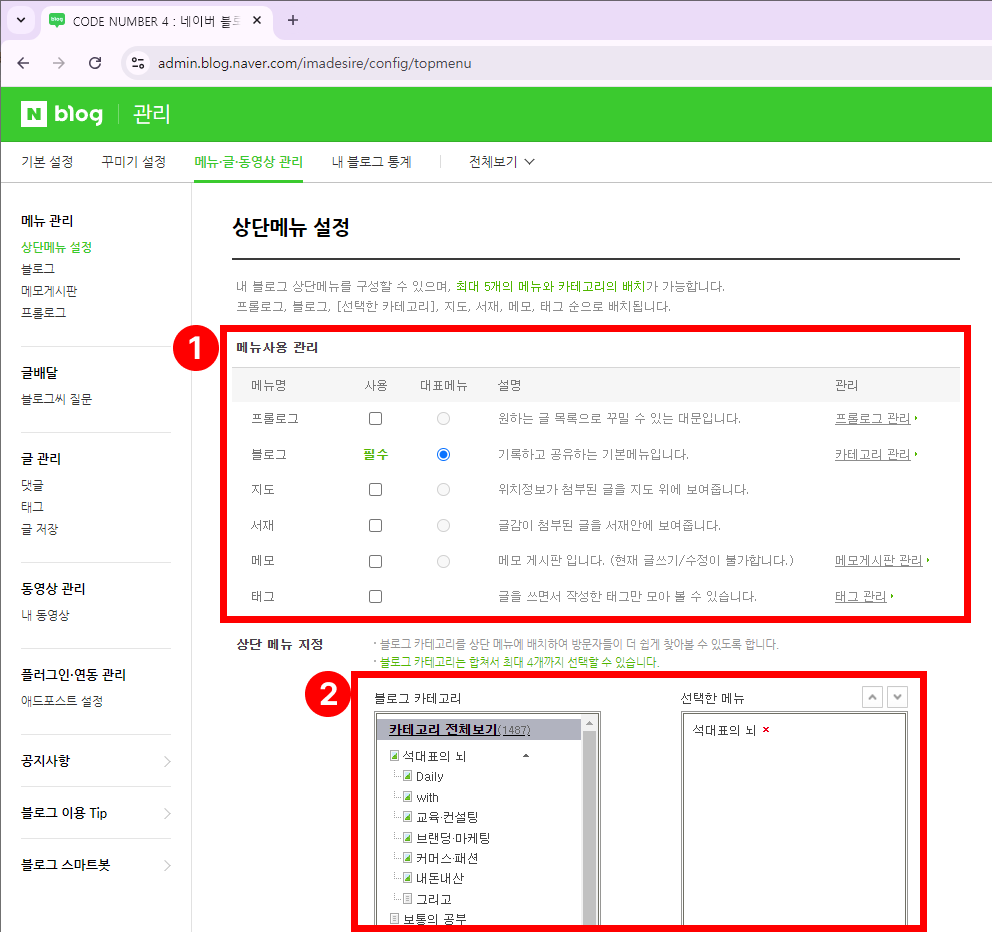
Task: Select the 브랜딩·마케팅 category in tree
Action: pos(453,838)
